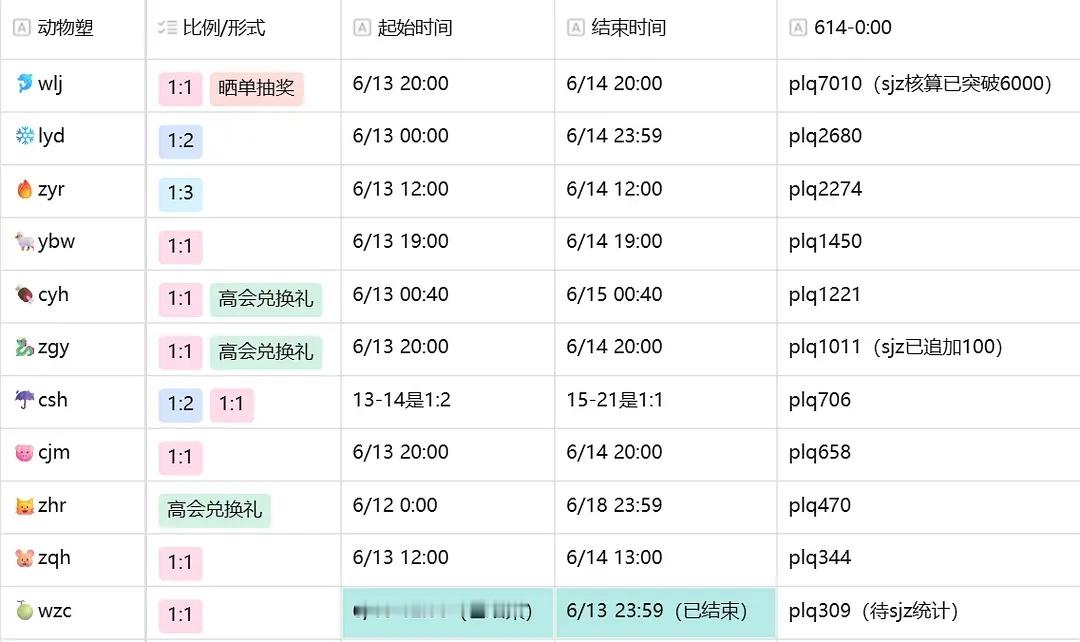The height and width of the screenshot is (642, 1080).
Task: Select the 1:2 tag in lyd row
Action: click(x=180, y=141)
